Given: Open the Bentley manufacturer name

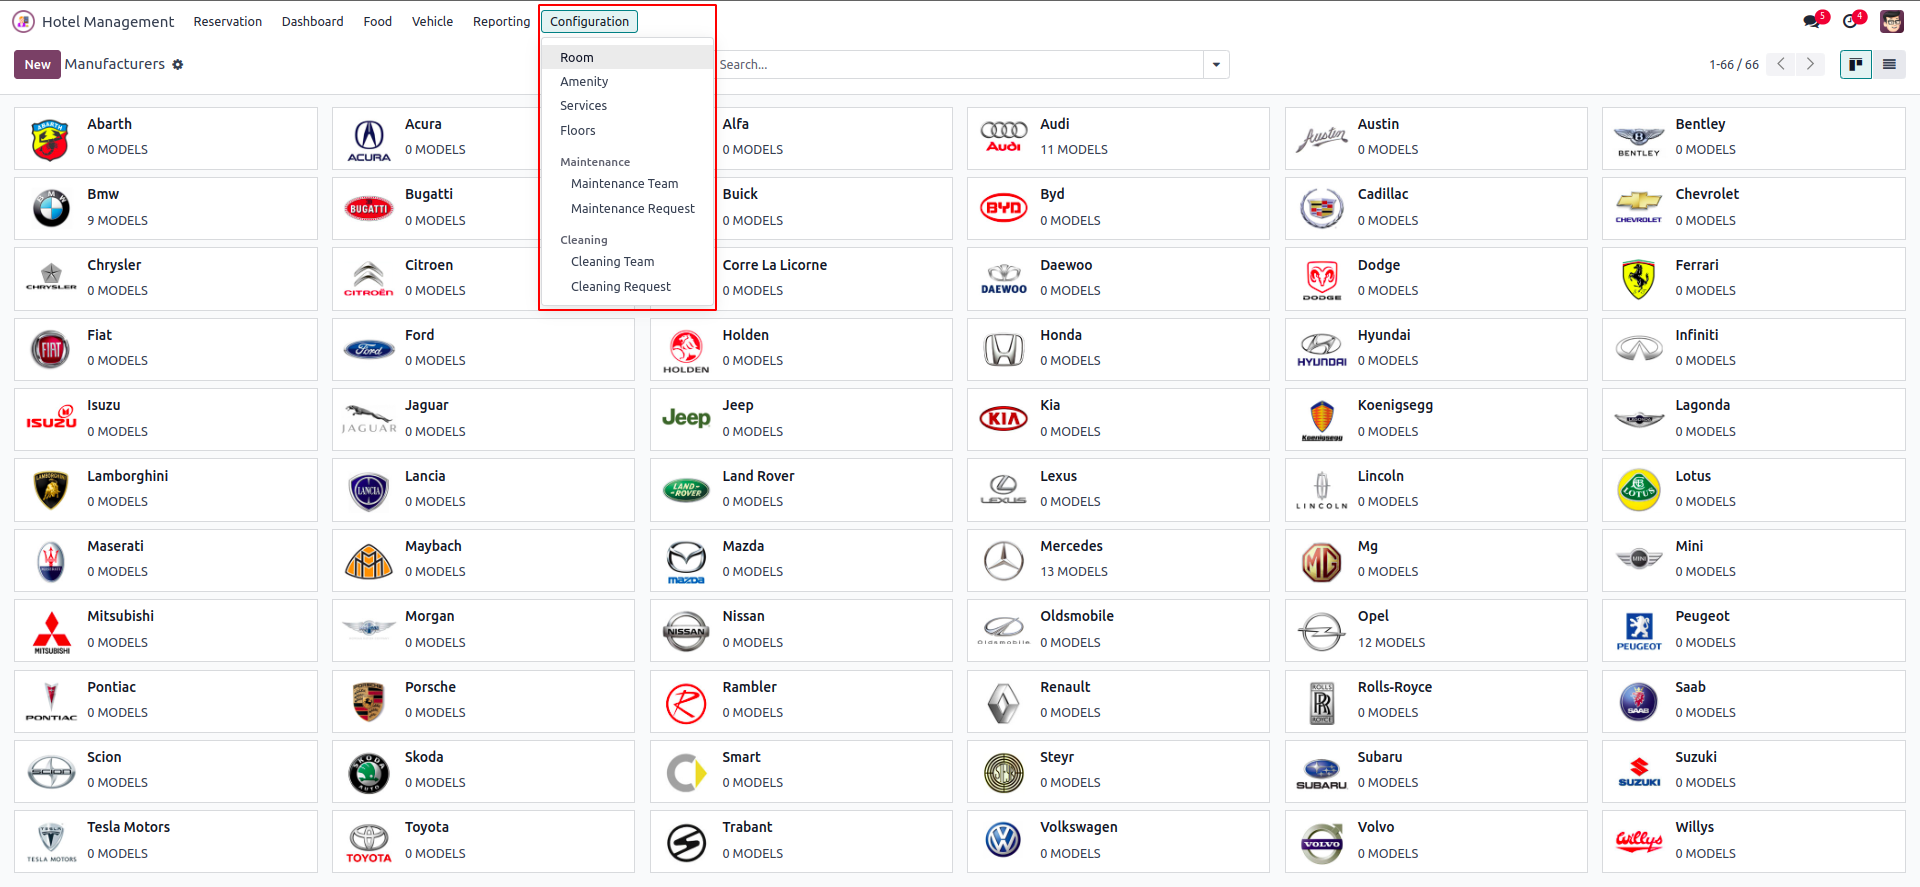Looking at the screenshot, I should 1700,124.
